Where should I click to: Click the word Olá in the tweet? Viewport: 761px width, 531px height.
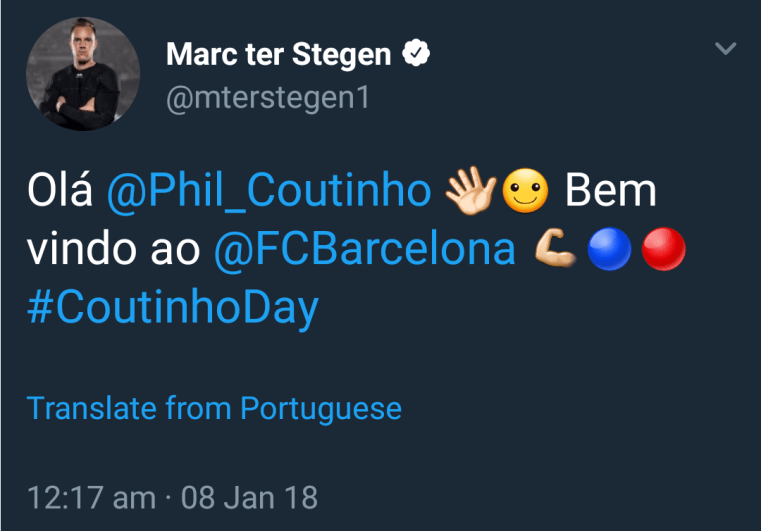click(x=60, y=191)
